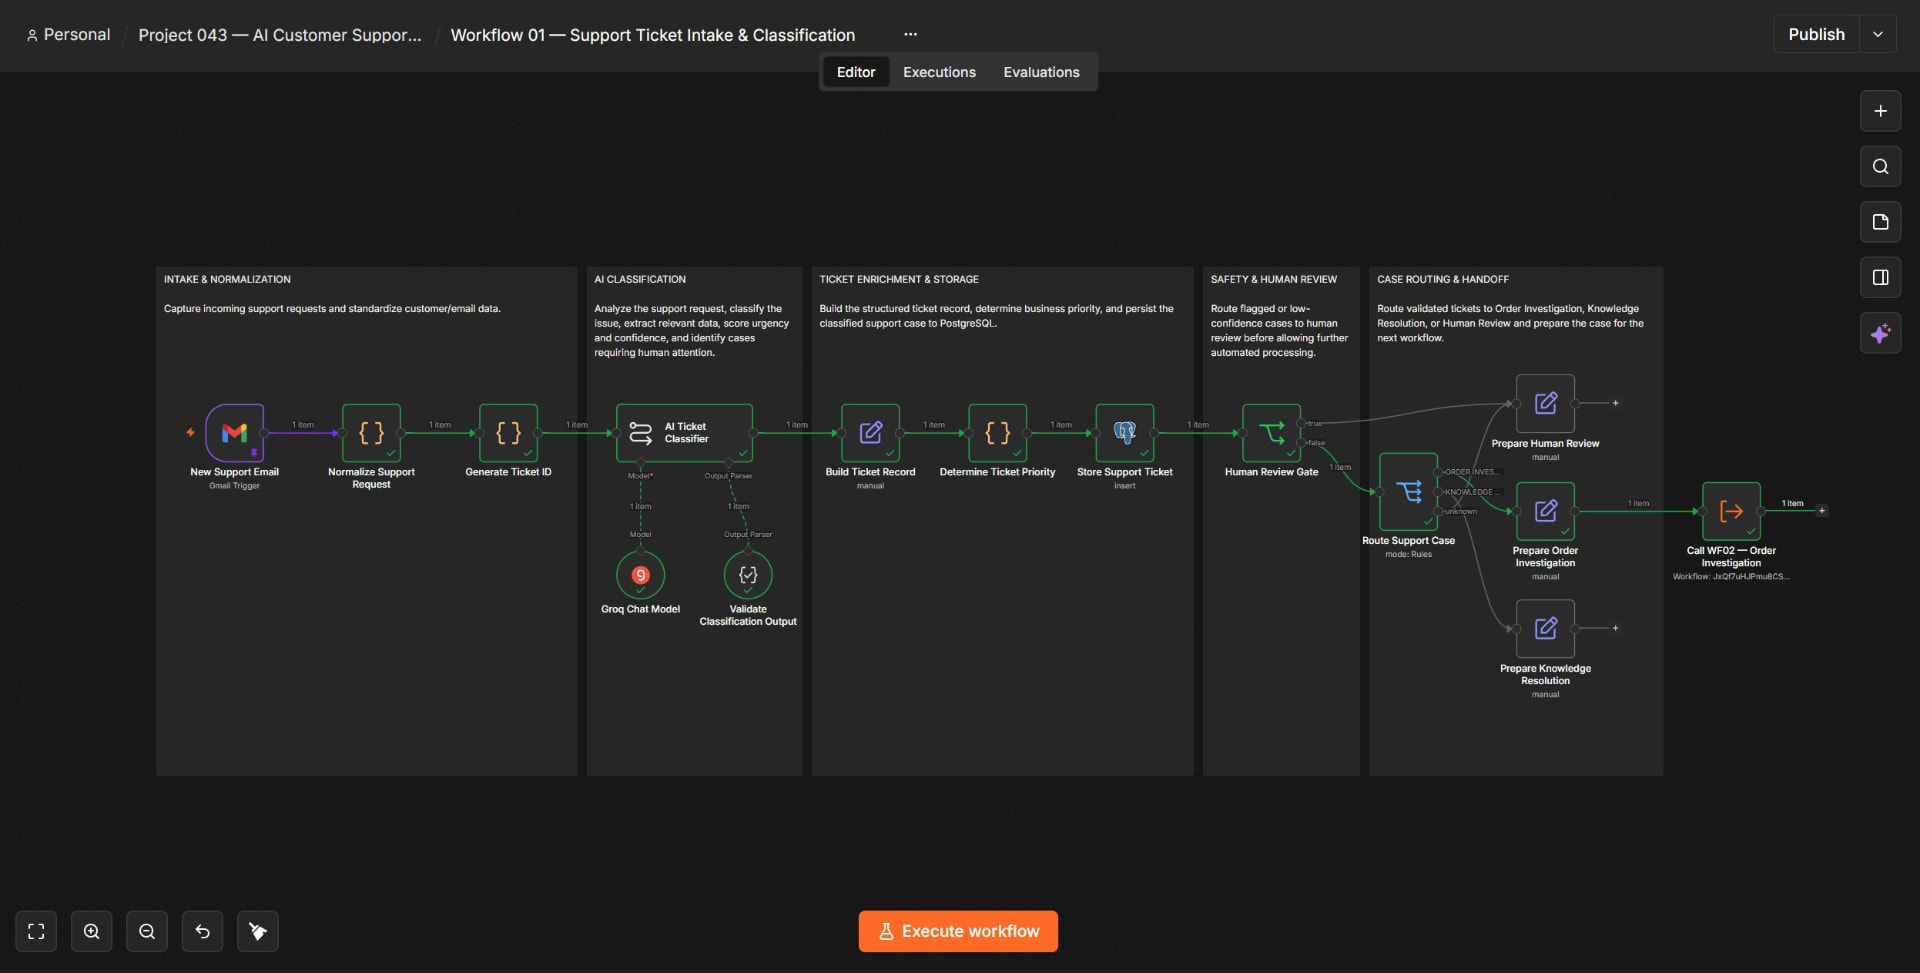The image size is (1920, 973).
Task: Select the Prepare Human Review node
Action: click(1546, 403)
